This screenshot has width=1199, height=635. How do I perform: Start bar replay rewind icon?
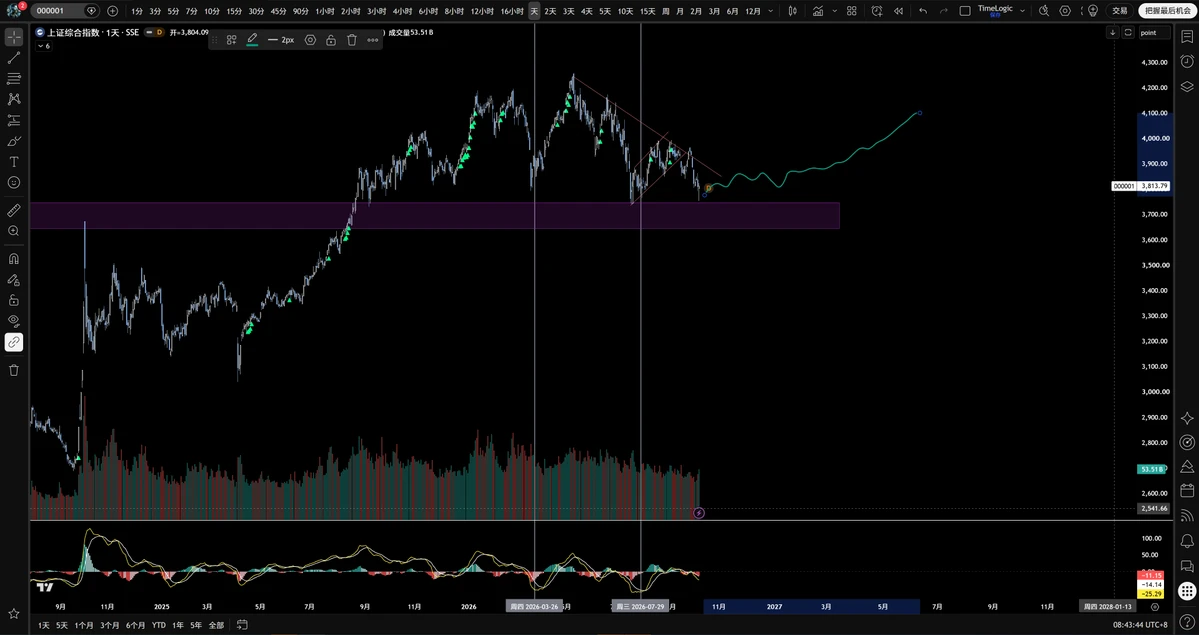point(898,11)
